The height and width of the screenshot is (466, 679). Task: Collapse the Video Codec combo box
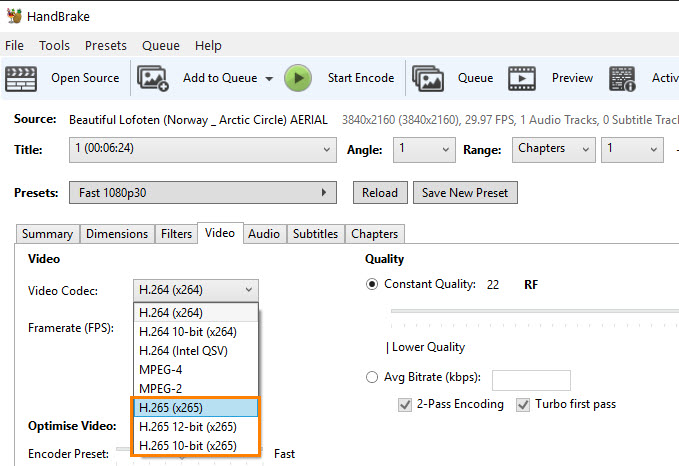click(196, 290)
